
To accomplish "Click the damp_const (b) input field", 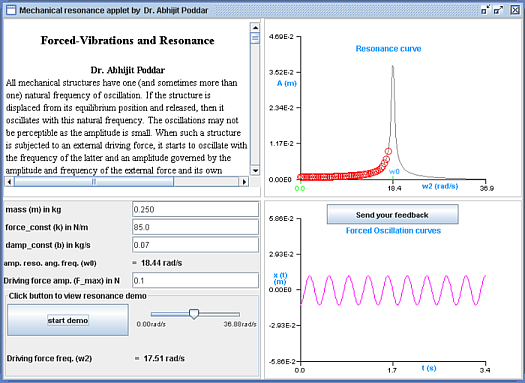I will [x=196, y=245].
